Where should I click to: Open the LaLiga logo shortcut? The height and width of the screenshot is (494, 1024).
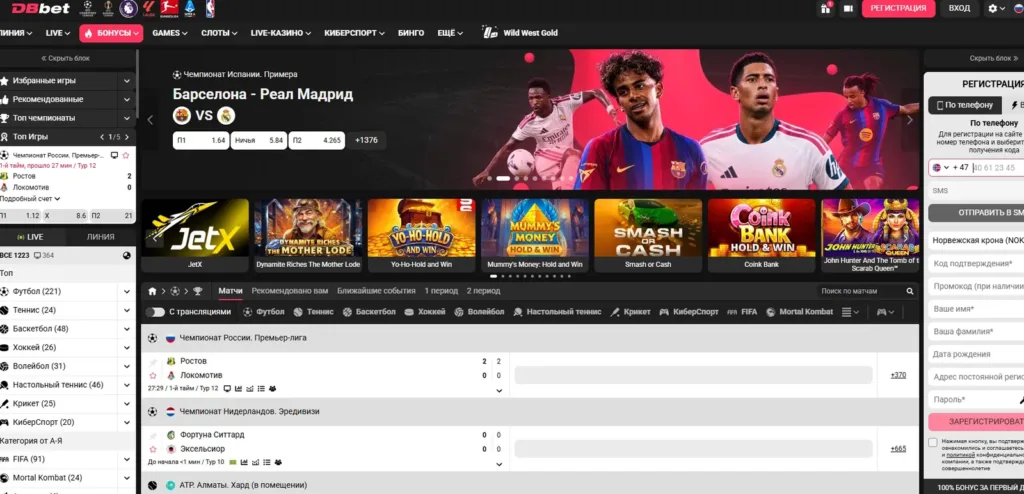[x=149, y=8]
